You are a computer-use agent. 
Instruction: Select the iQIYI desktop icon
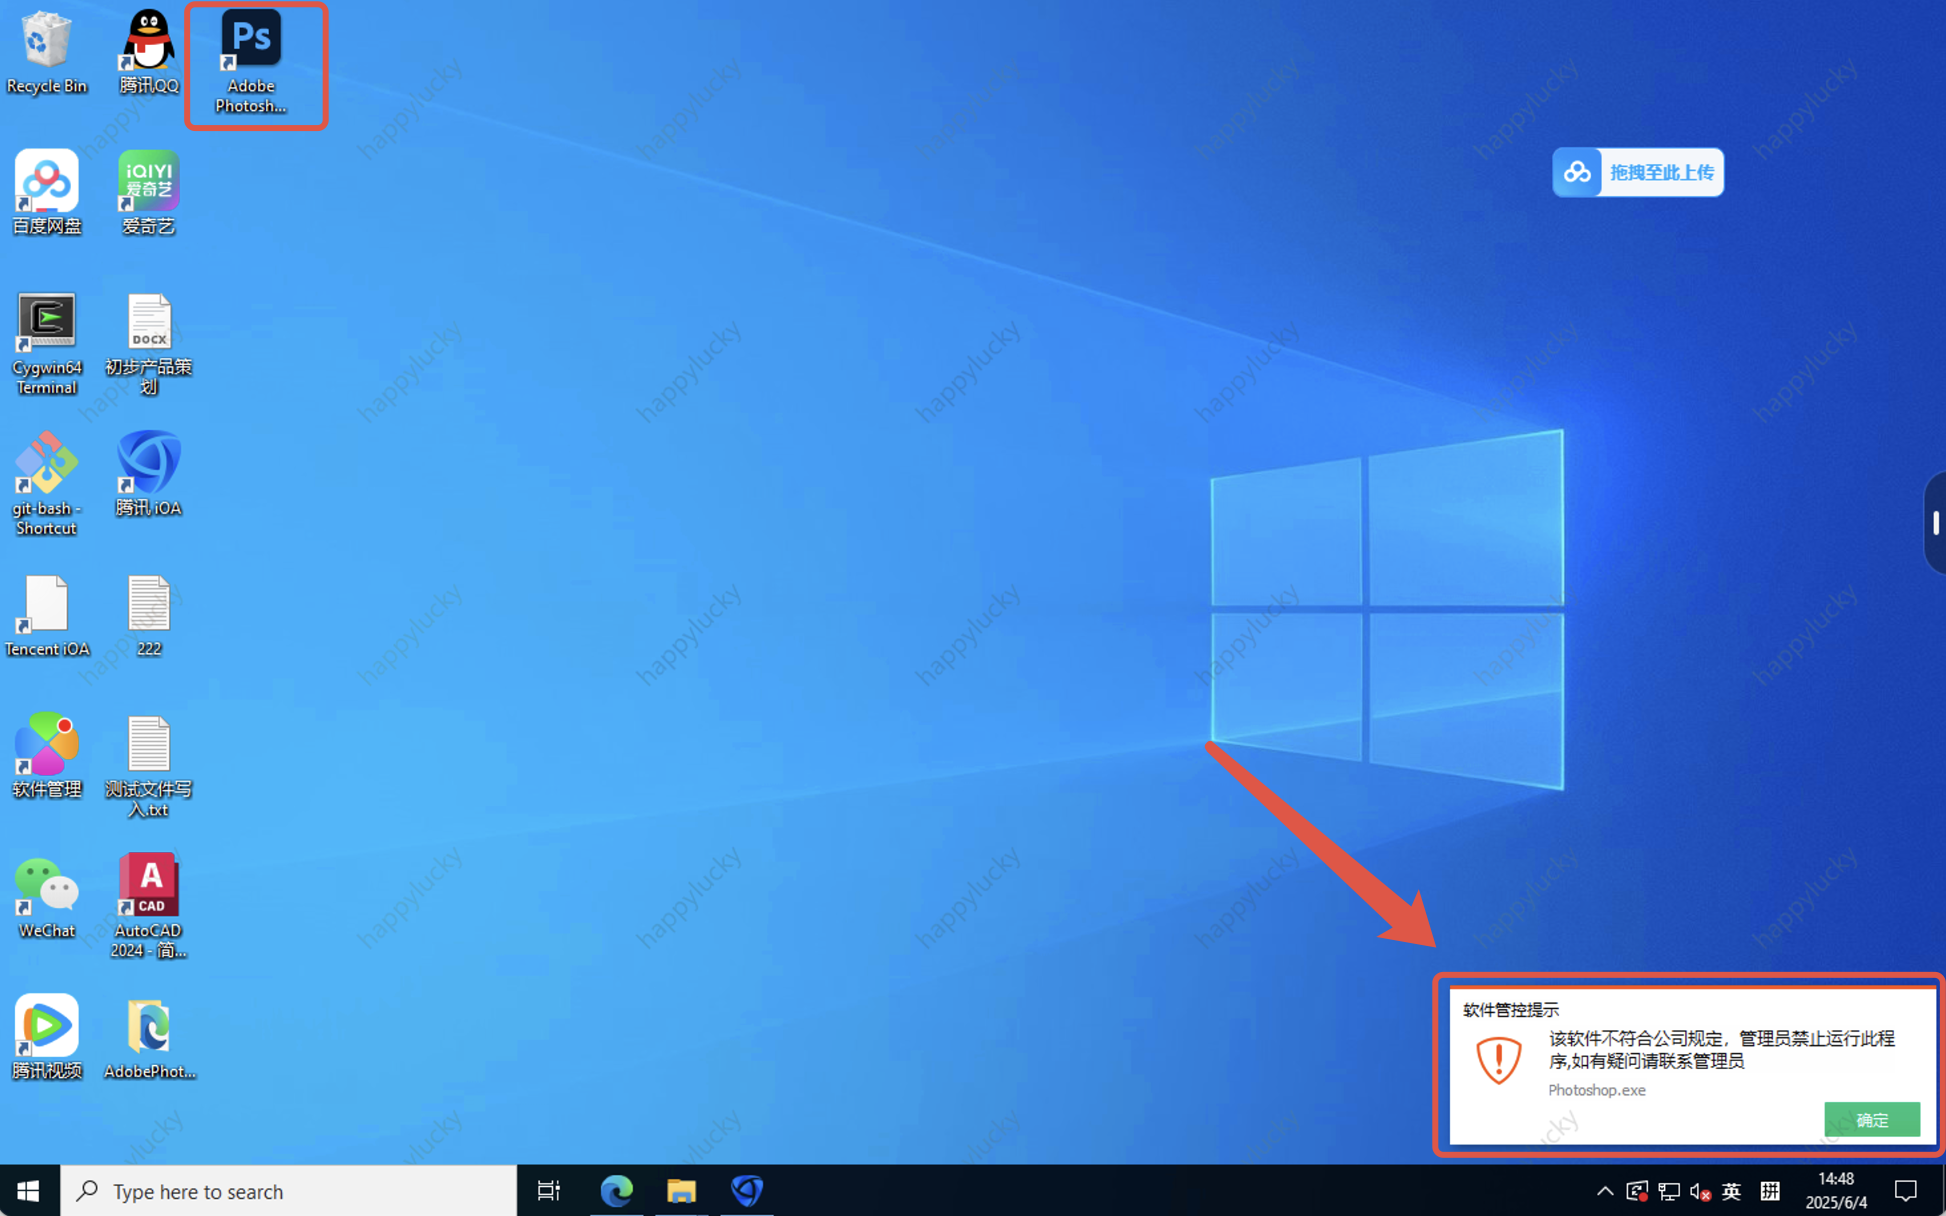(148, 181)
